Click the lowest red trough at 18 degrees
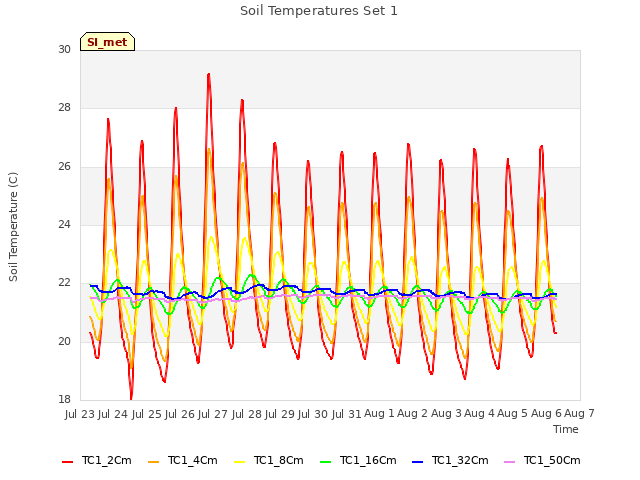 (x=131, y=398)
